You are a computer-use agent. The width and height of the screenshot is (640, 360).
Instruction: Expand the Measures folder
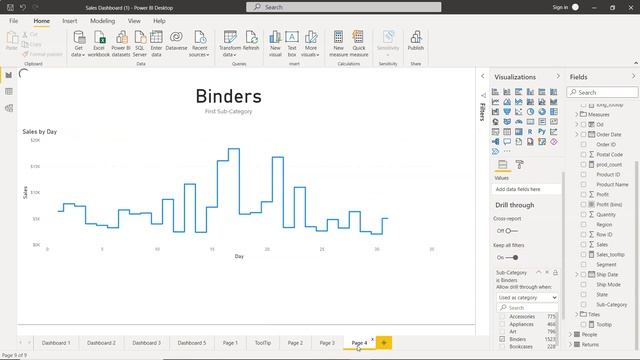coord(577,115)
